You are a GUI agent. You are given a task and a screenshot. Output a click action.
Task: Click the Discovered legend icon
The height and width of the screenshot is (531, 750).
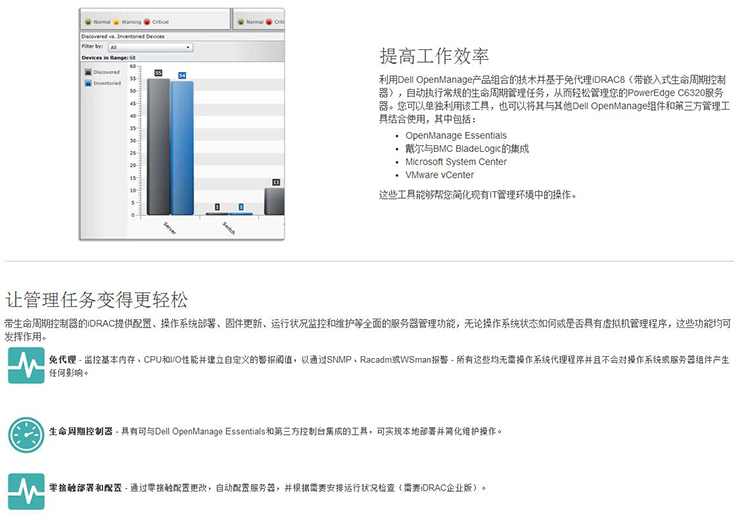point(88,73)
